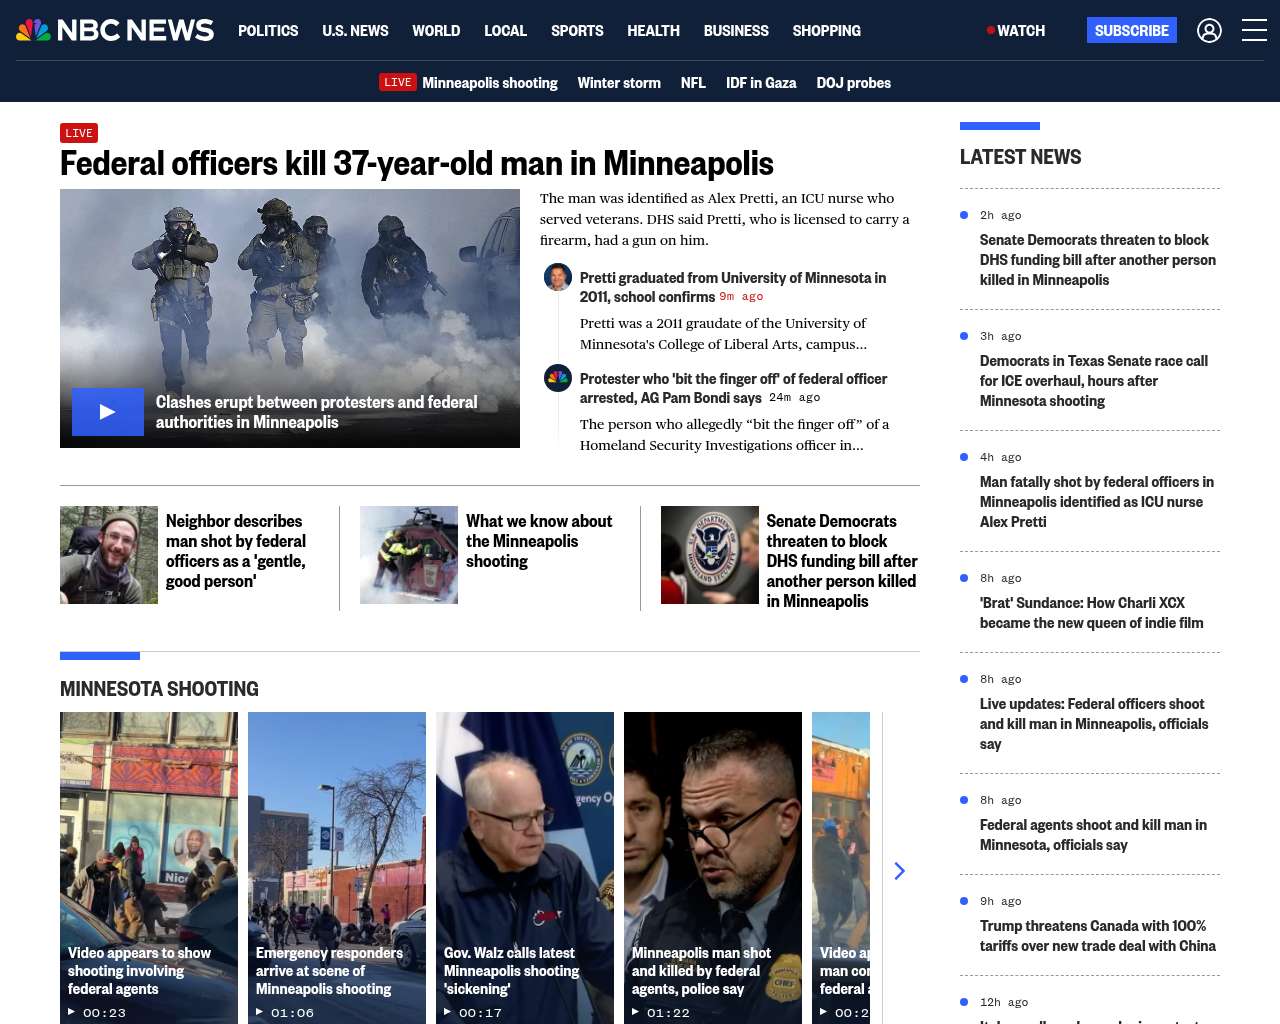Click the reporter avatar beside Pretti graduated story
Viewport: 1280px width, 1024px height.
(558, 277)
